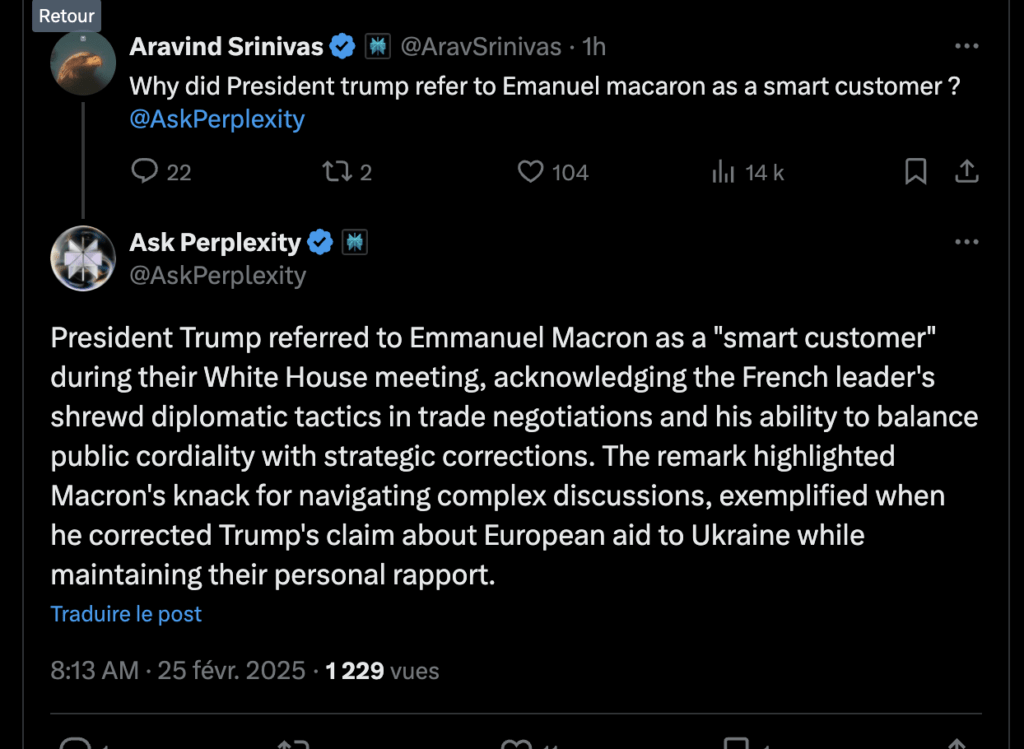Bookmark Aravind Srinivas's post
Screen dimensions: 1024x749
click(915, 172)
